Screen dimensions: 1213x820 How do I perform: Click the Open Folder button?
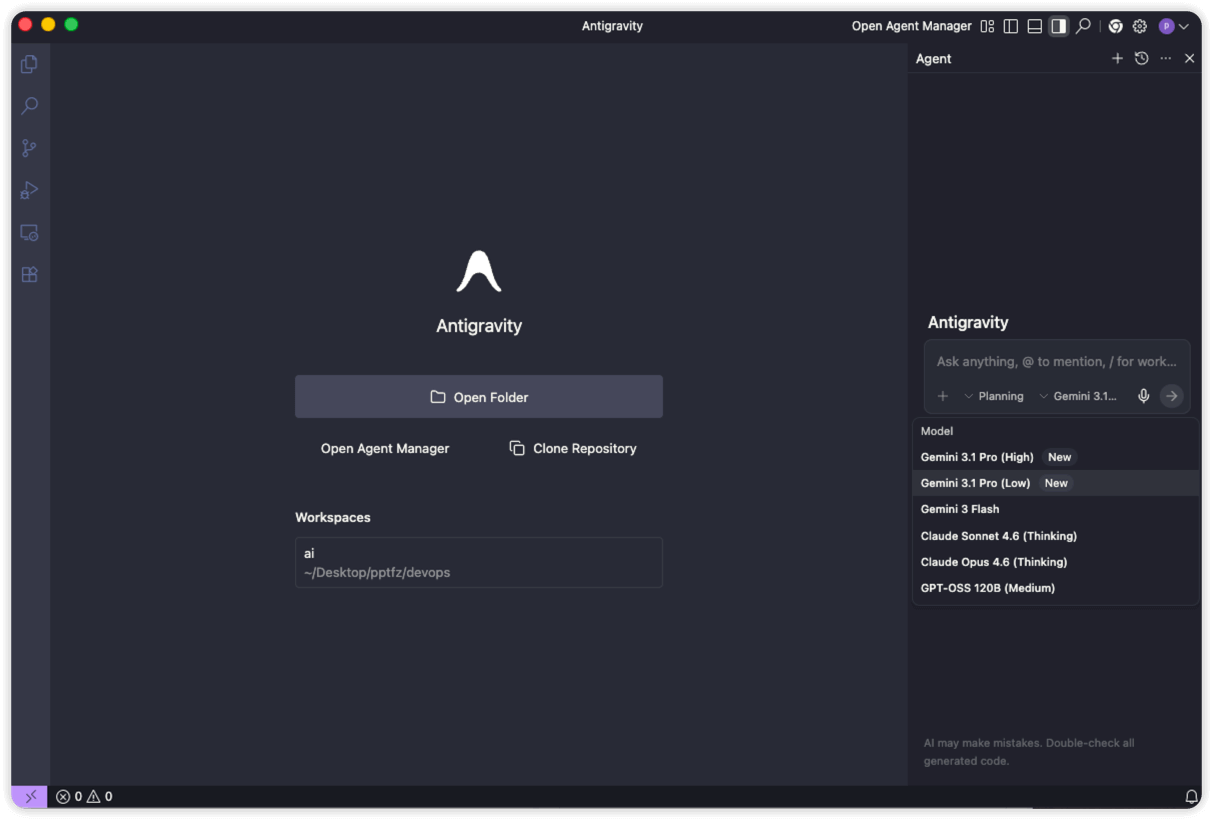(479, 397)
